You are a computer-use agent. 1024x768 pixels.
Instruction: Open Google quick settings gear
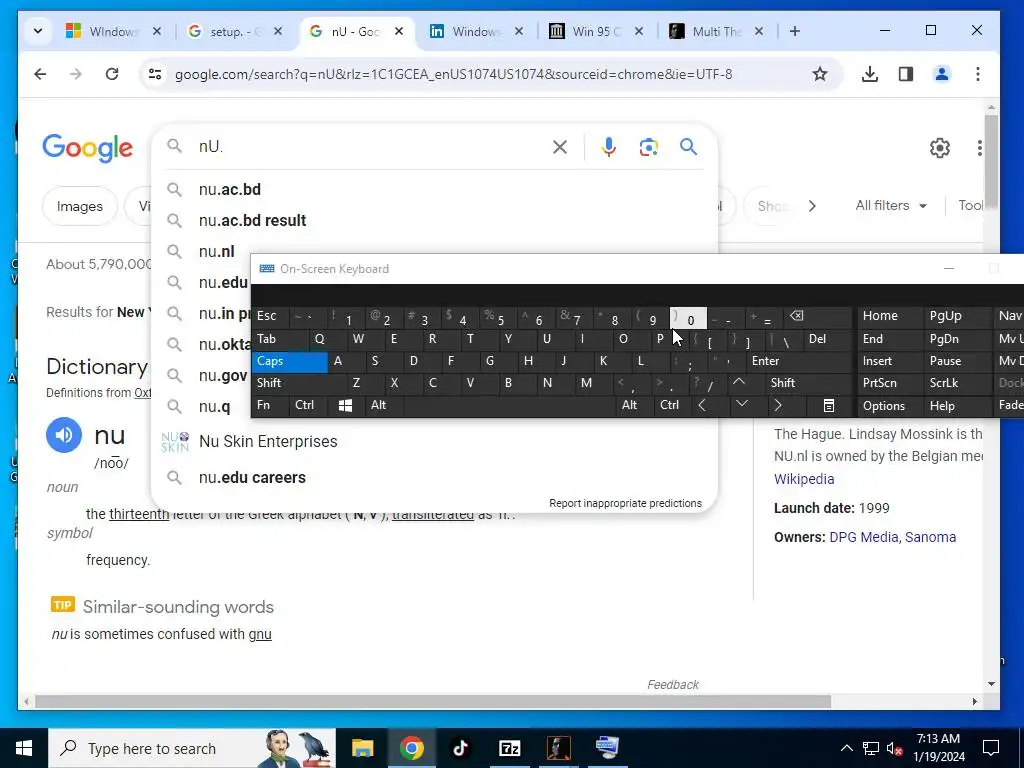(x=940, y=148)
